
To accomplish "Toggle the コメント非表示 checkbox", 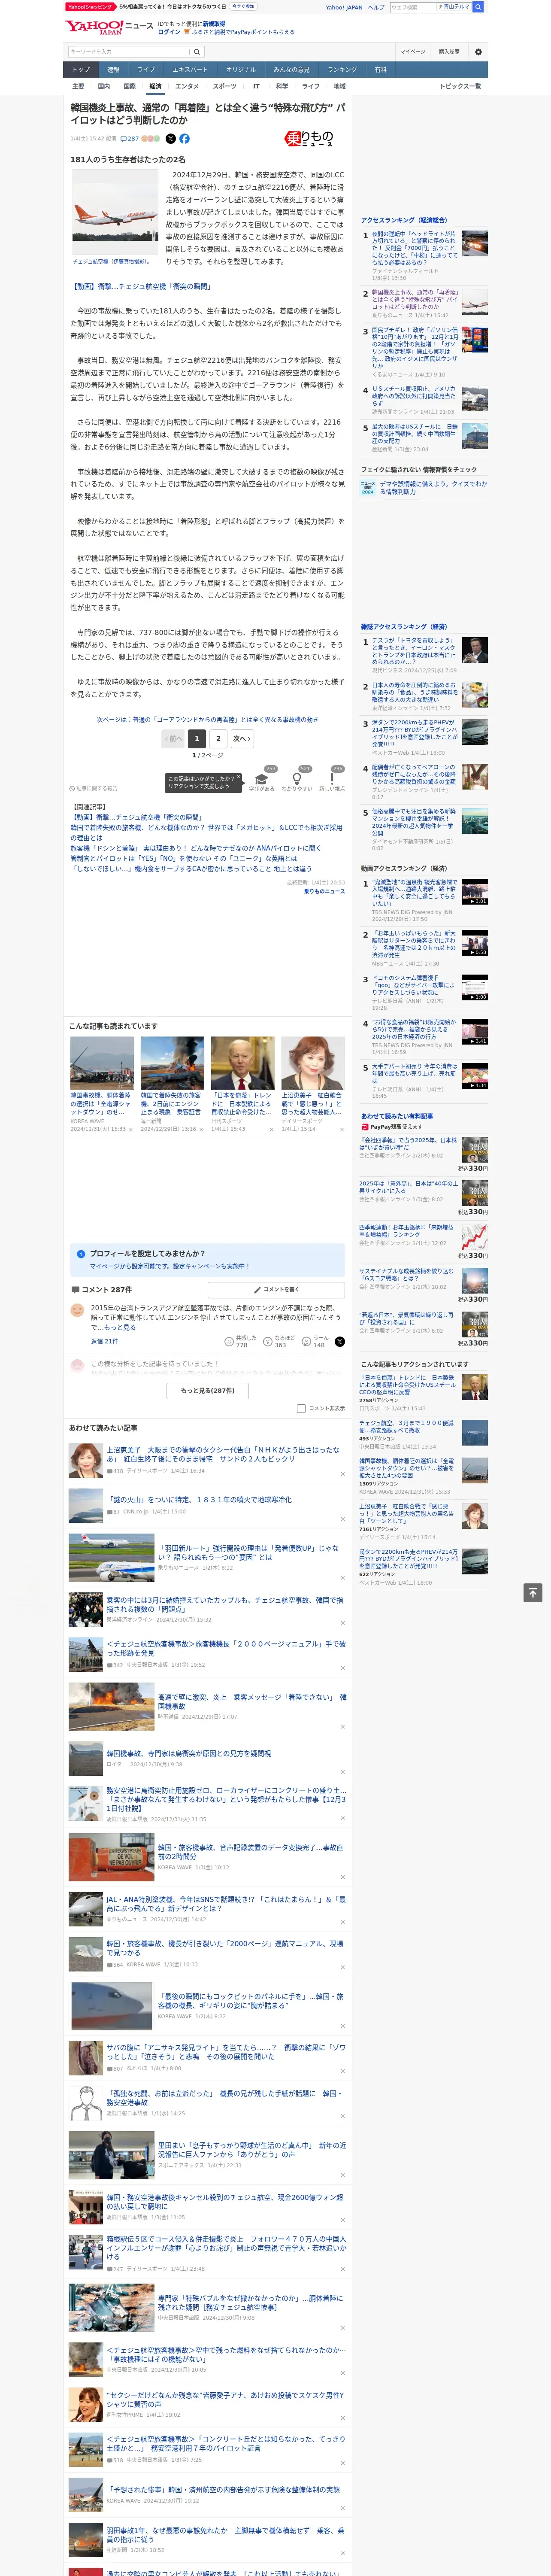I will pos(301,1408).
